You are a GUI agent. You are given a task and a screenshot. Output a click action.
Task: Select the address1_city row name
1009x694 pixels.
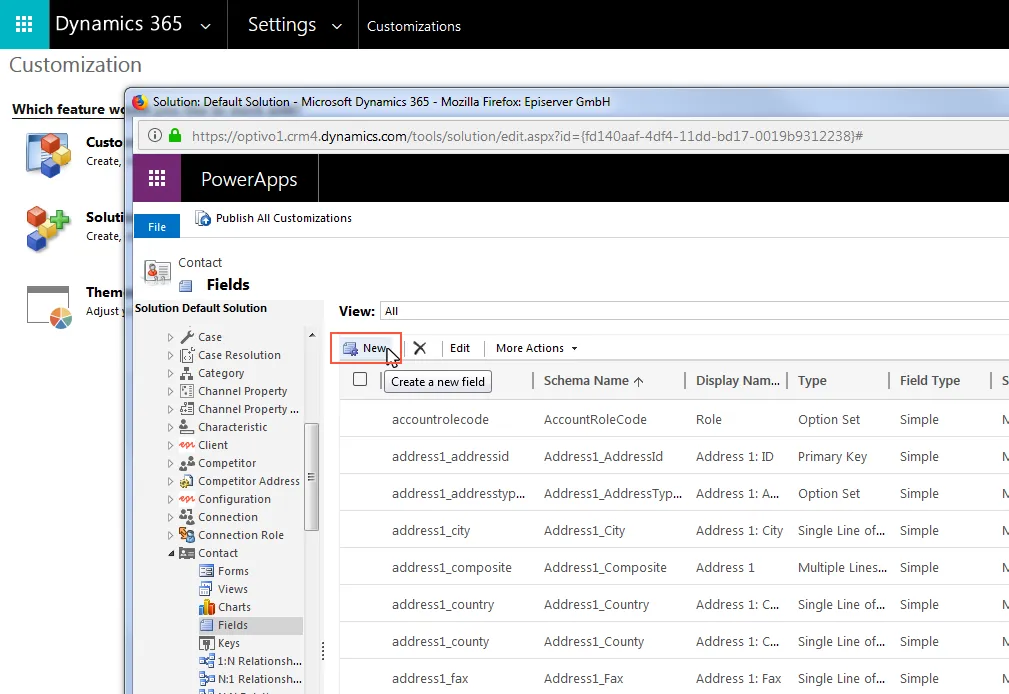431,530
